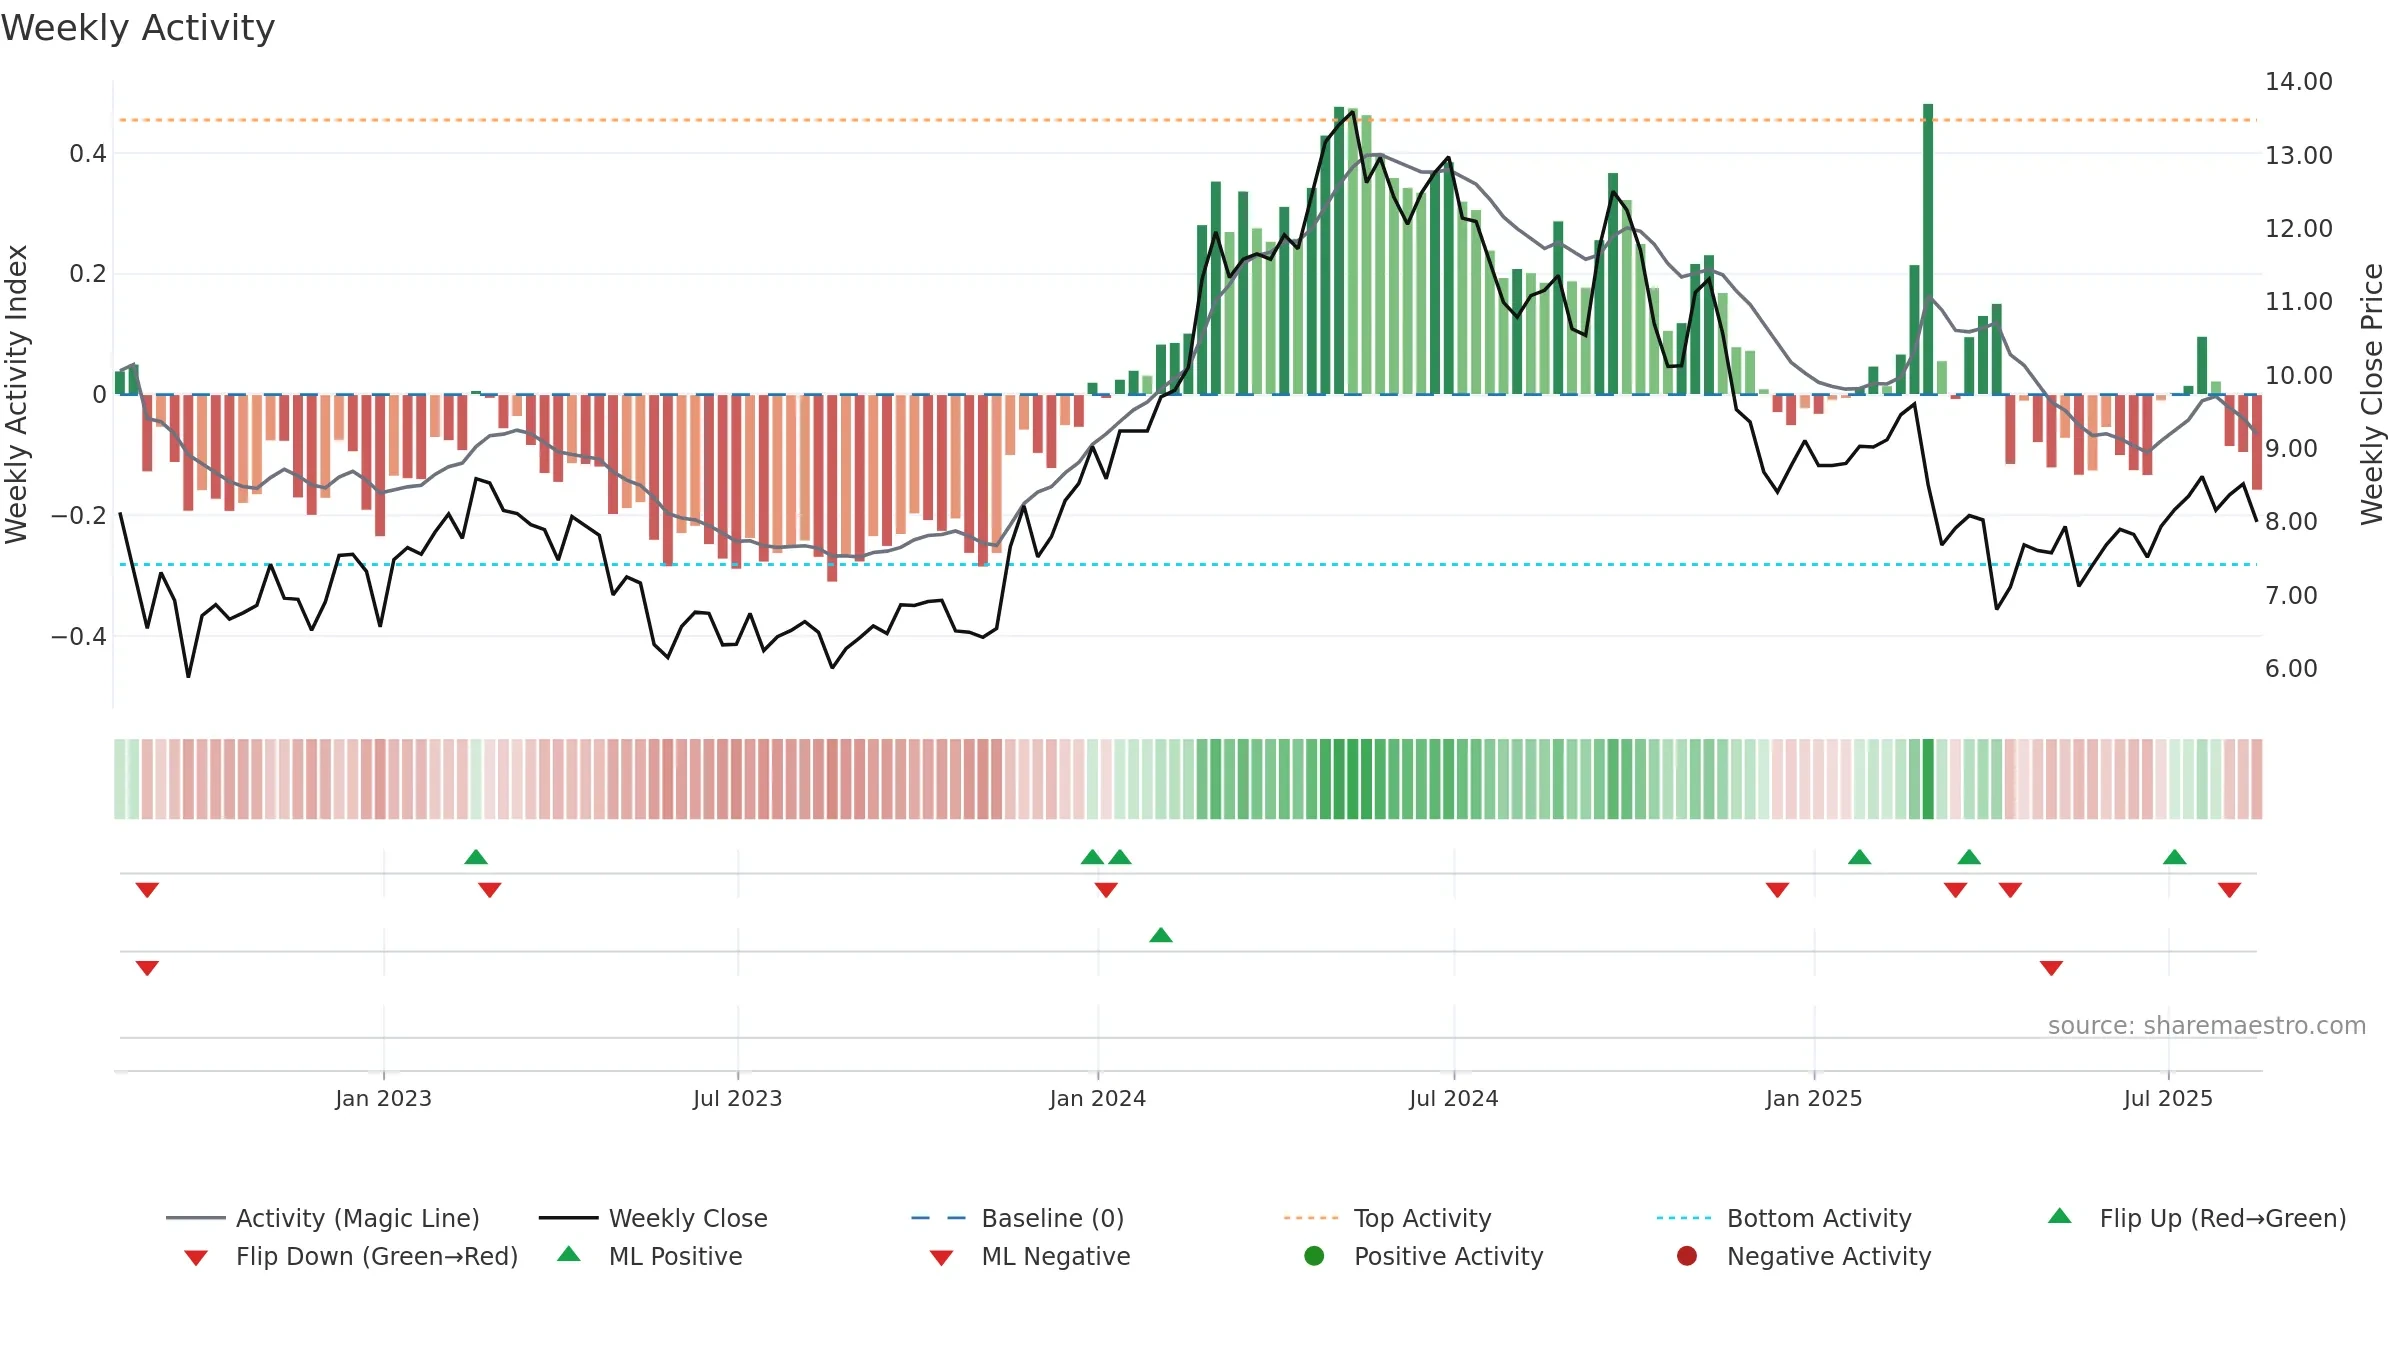Toggle Bottom Activity legend entry
The image size is (2400, 1350).
click(x=1784, y=1218)
